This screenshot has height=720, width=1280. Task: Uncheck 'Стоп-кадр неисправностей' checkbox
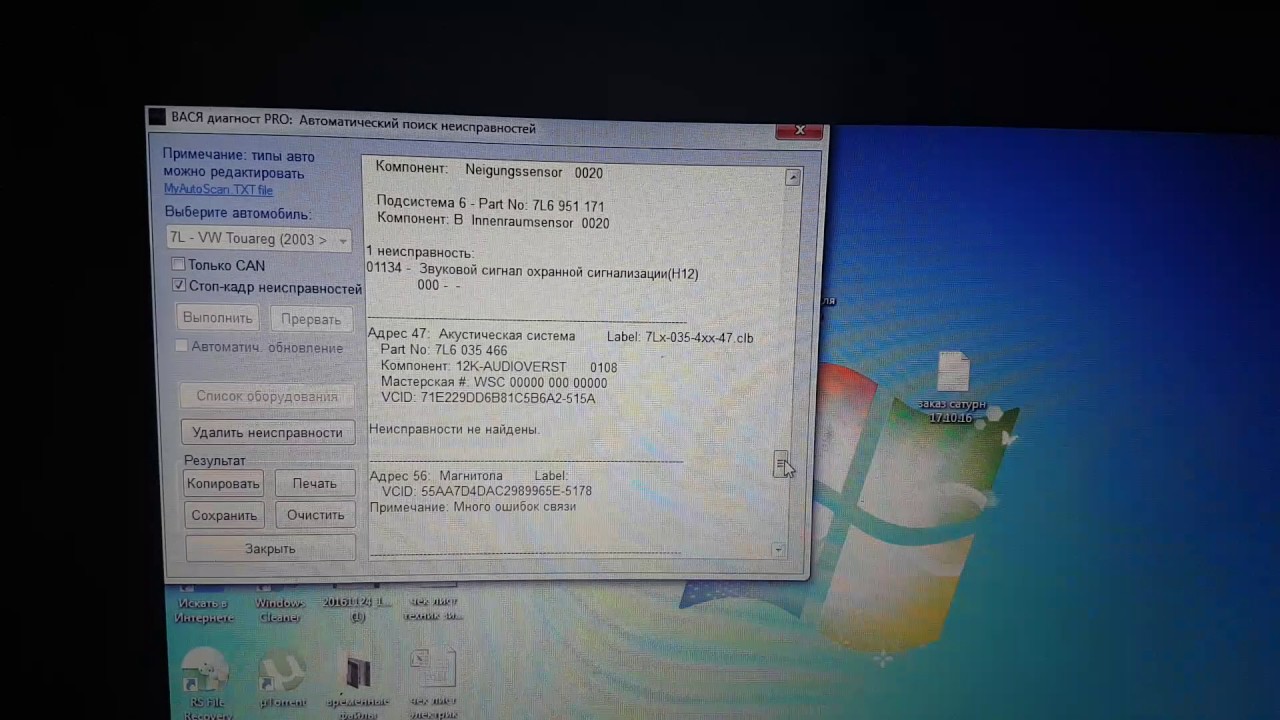[x=179, y=285]
